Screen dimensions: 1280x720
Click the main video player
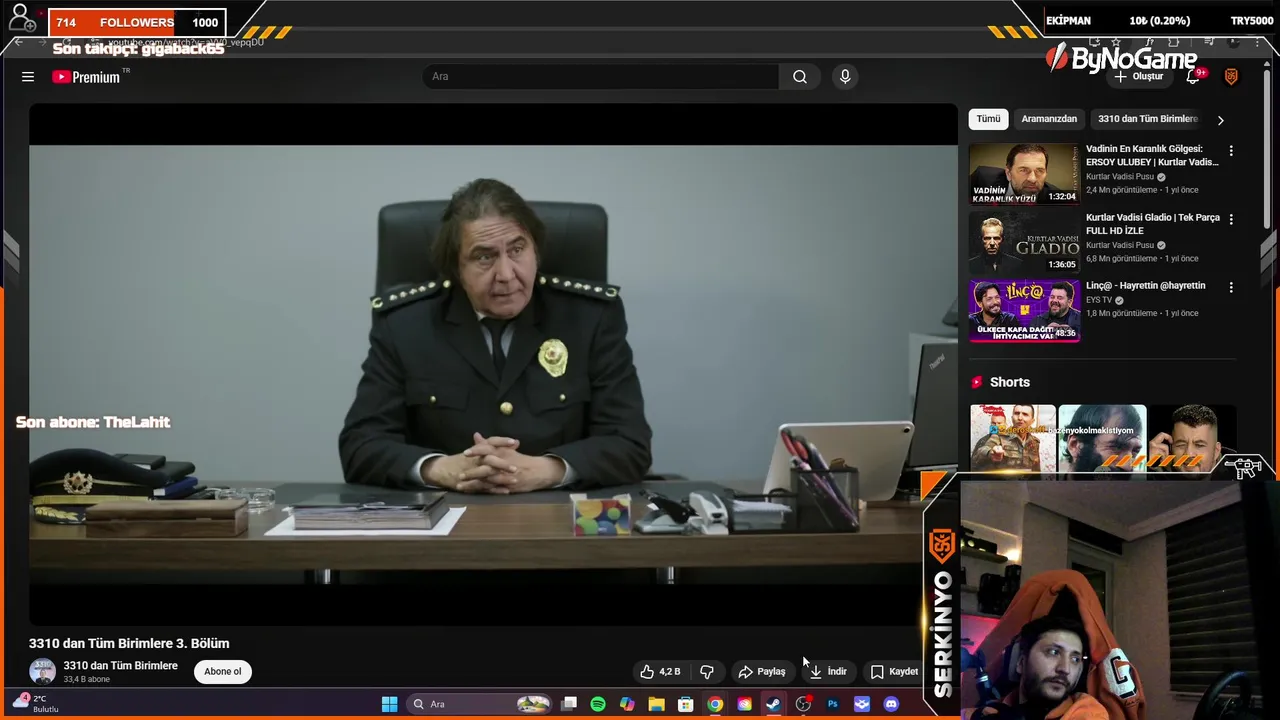(493, 364)
